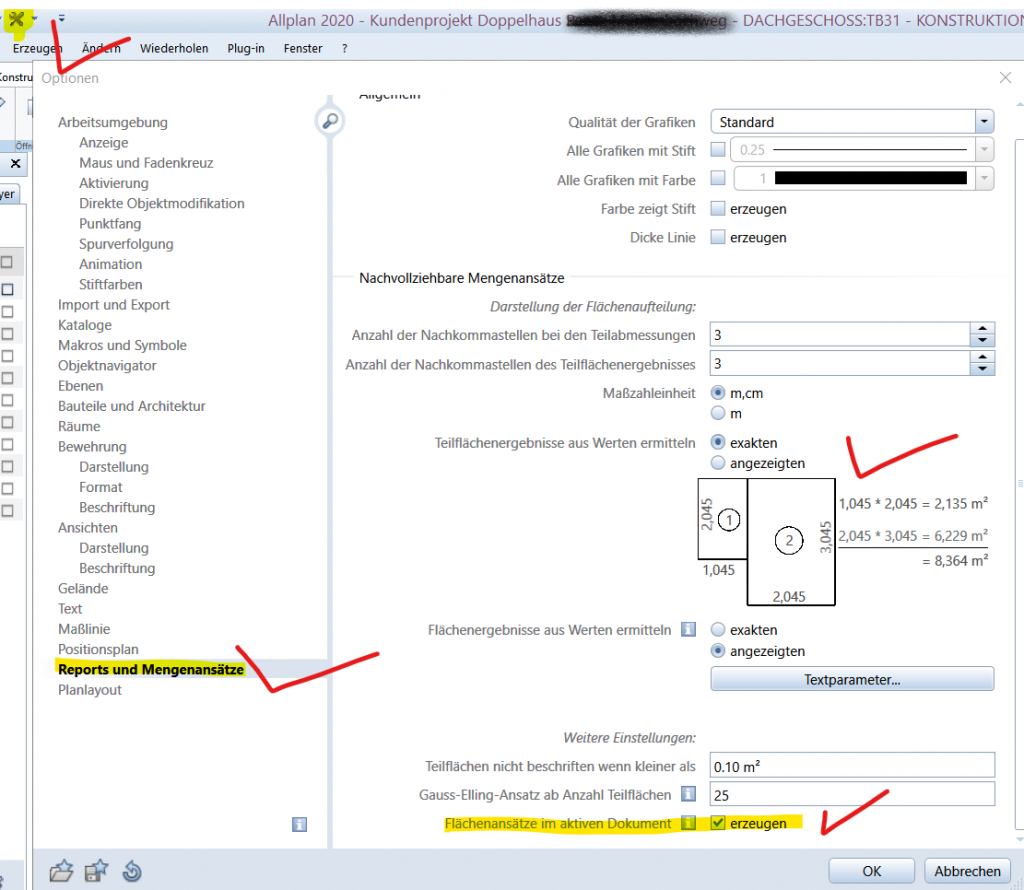Open the color selection dropdown next to Farbe
Viewport: 1024px width, 890px height.
coord(983,177)
